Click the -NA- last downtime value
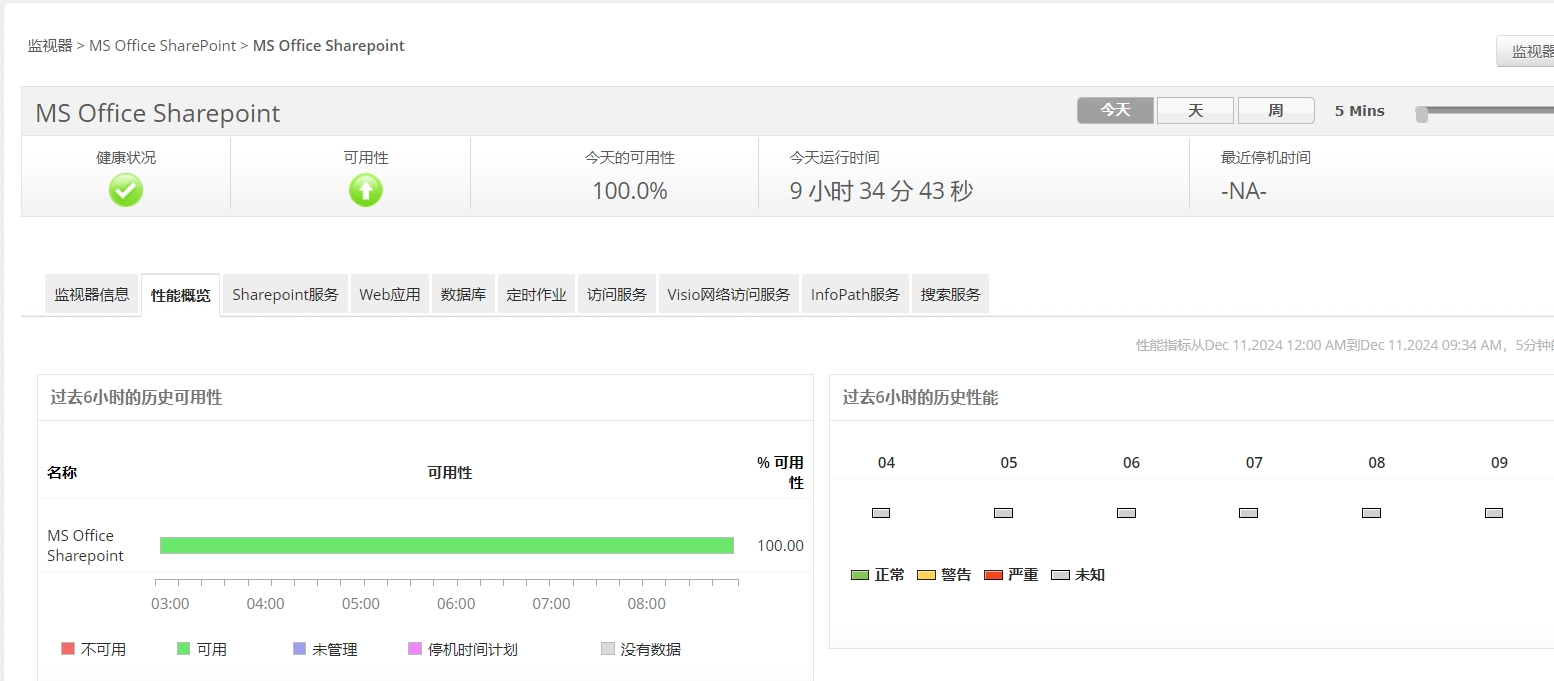The width and height of the screenshot is (1554, 681). pyautogui.click(x=1244, y=191)
